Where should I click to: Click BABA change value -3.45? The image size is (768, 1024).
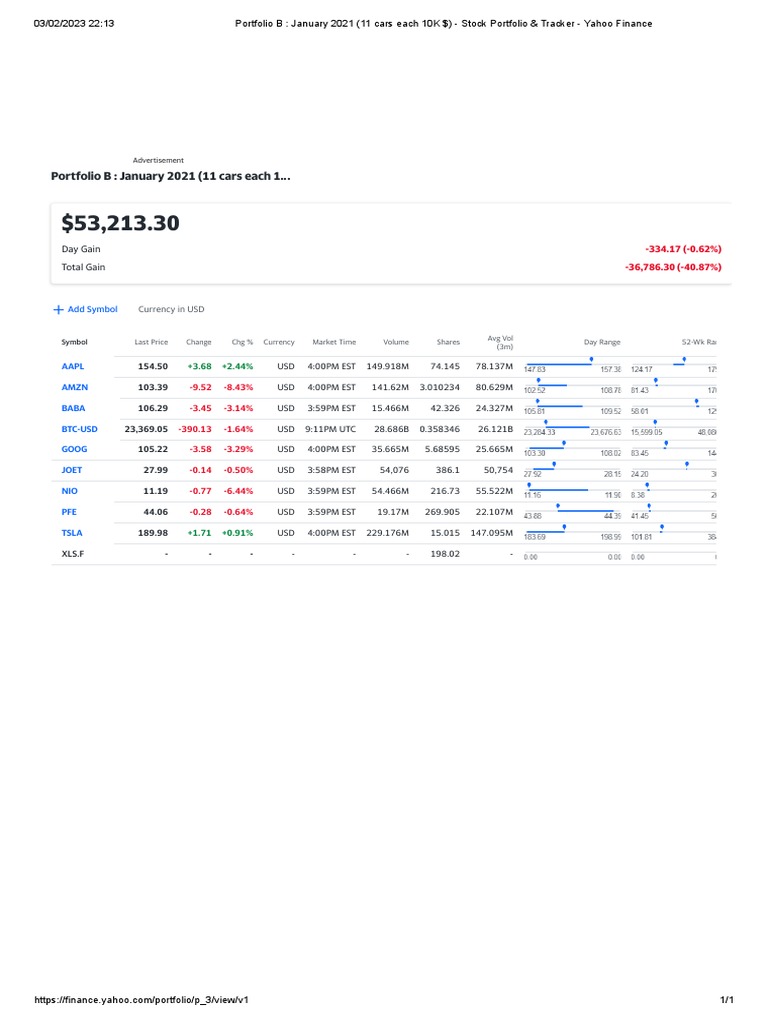(x=200, y=408)
